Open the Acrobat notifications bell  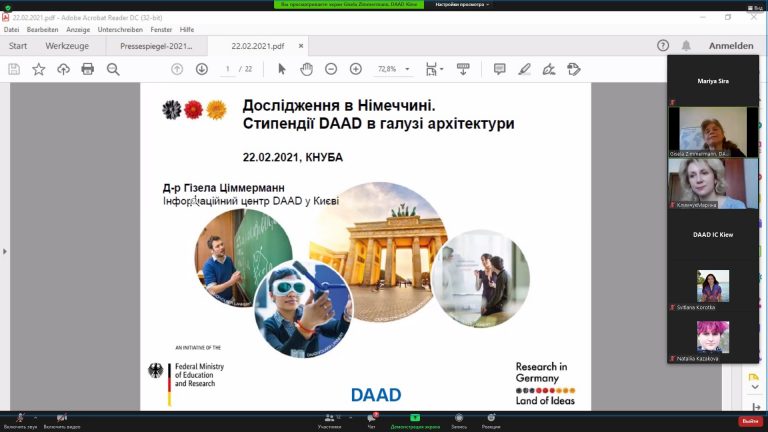[686, 46]
